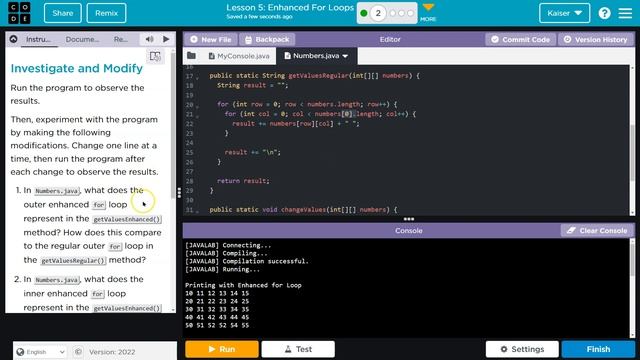This screenshot has width=640, height=360.
Task: Switch to the Documentation tab
Action: tap(82, 39)
